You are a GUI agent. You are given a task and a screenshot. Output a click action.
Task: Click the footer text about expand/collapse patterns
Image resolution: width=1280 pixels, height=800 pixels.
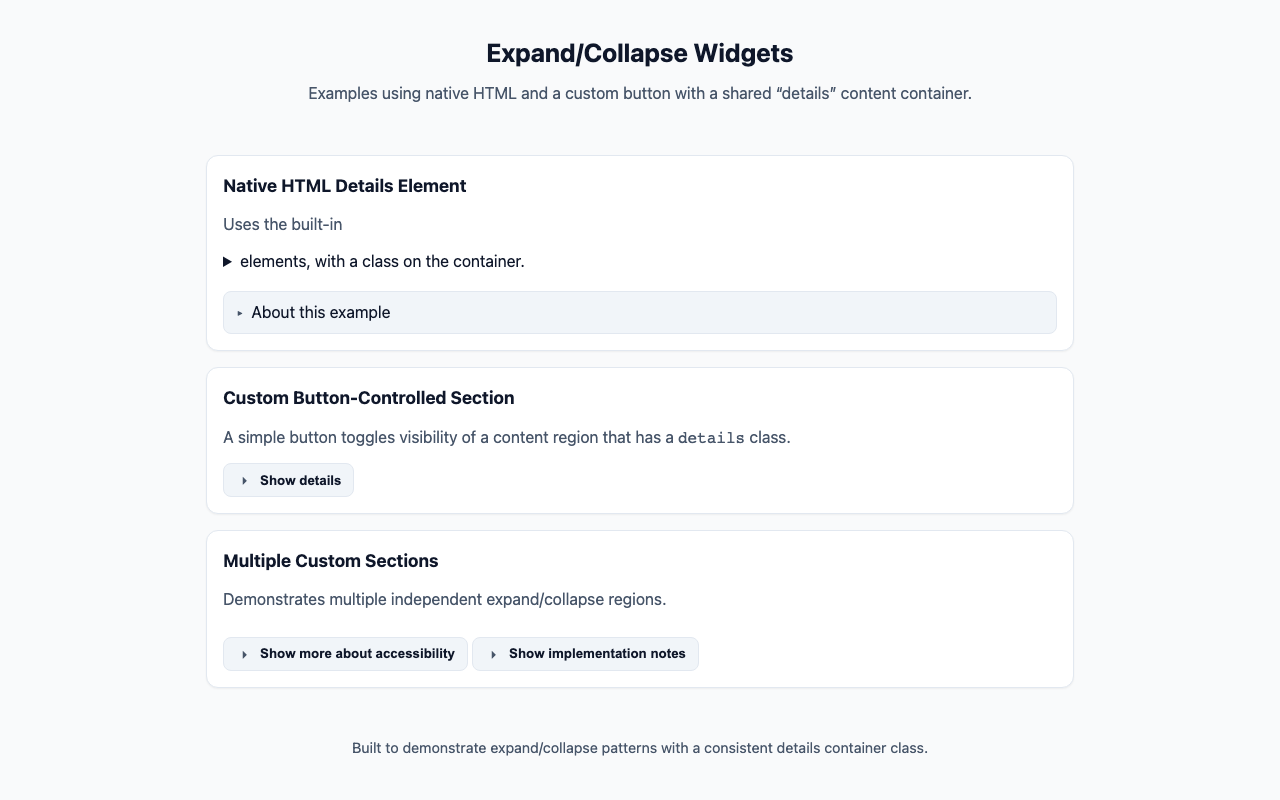639,748
